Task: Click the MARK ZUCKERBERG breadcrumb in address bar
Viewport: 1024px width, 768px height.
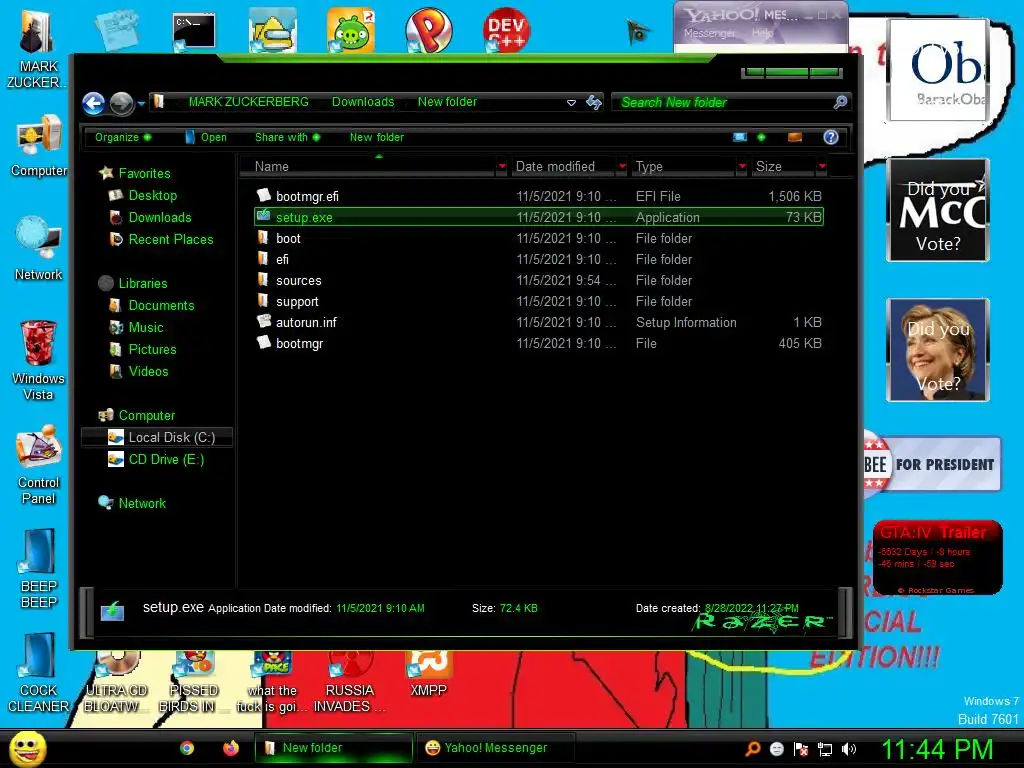Action: click(x=248, y=102)
